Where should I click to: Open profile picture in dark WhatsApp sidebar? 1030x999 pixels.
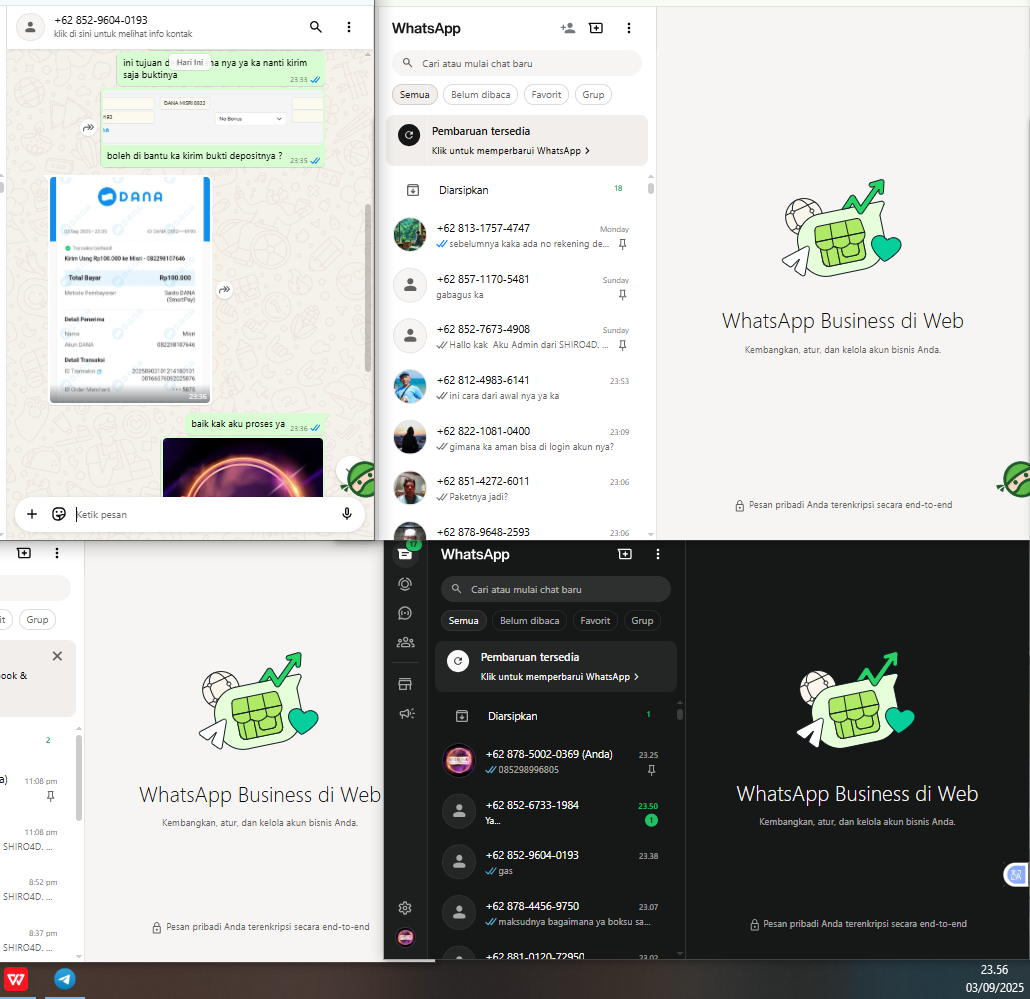[x=405, y=937]
